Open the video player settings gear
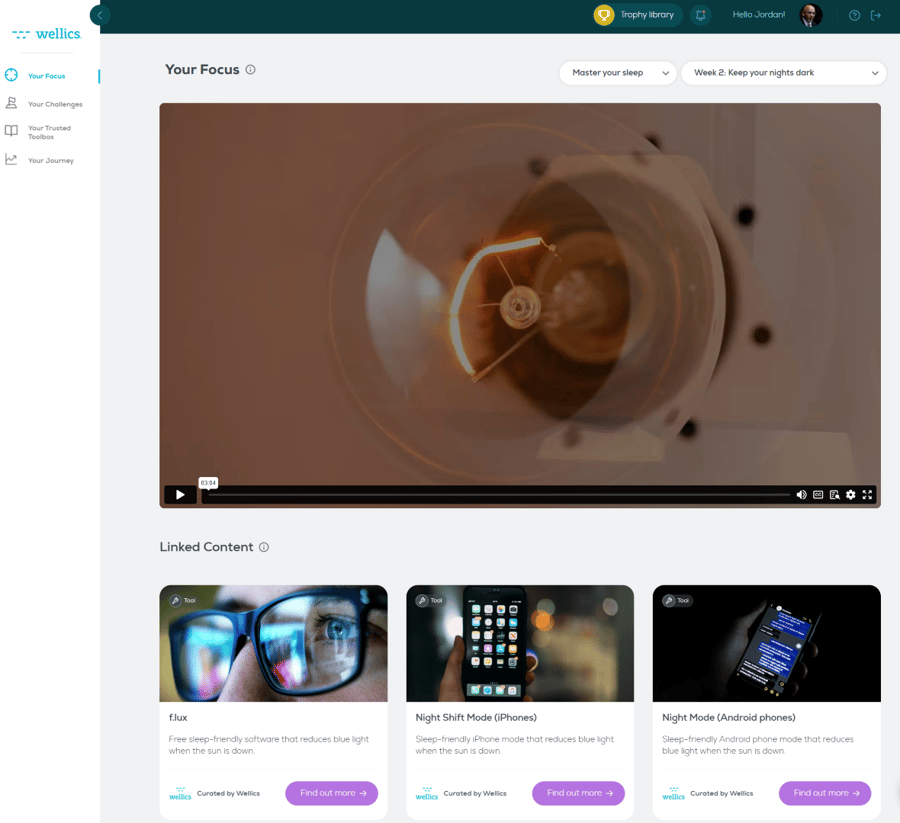This screenshot has width=900, height=823. tap(851, 494)
